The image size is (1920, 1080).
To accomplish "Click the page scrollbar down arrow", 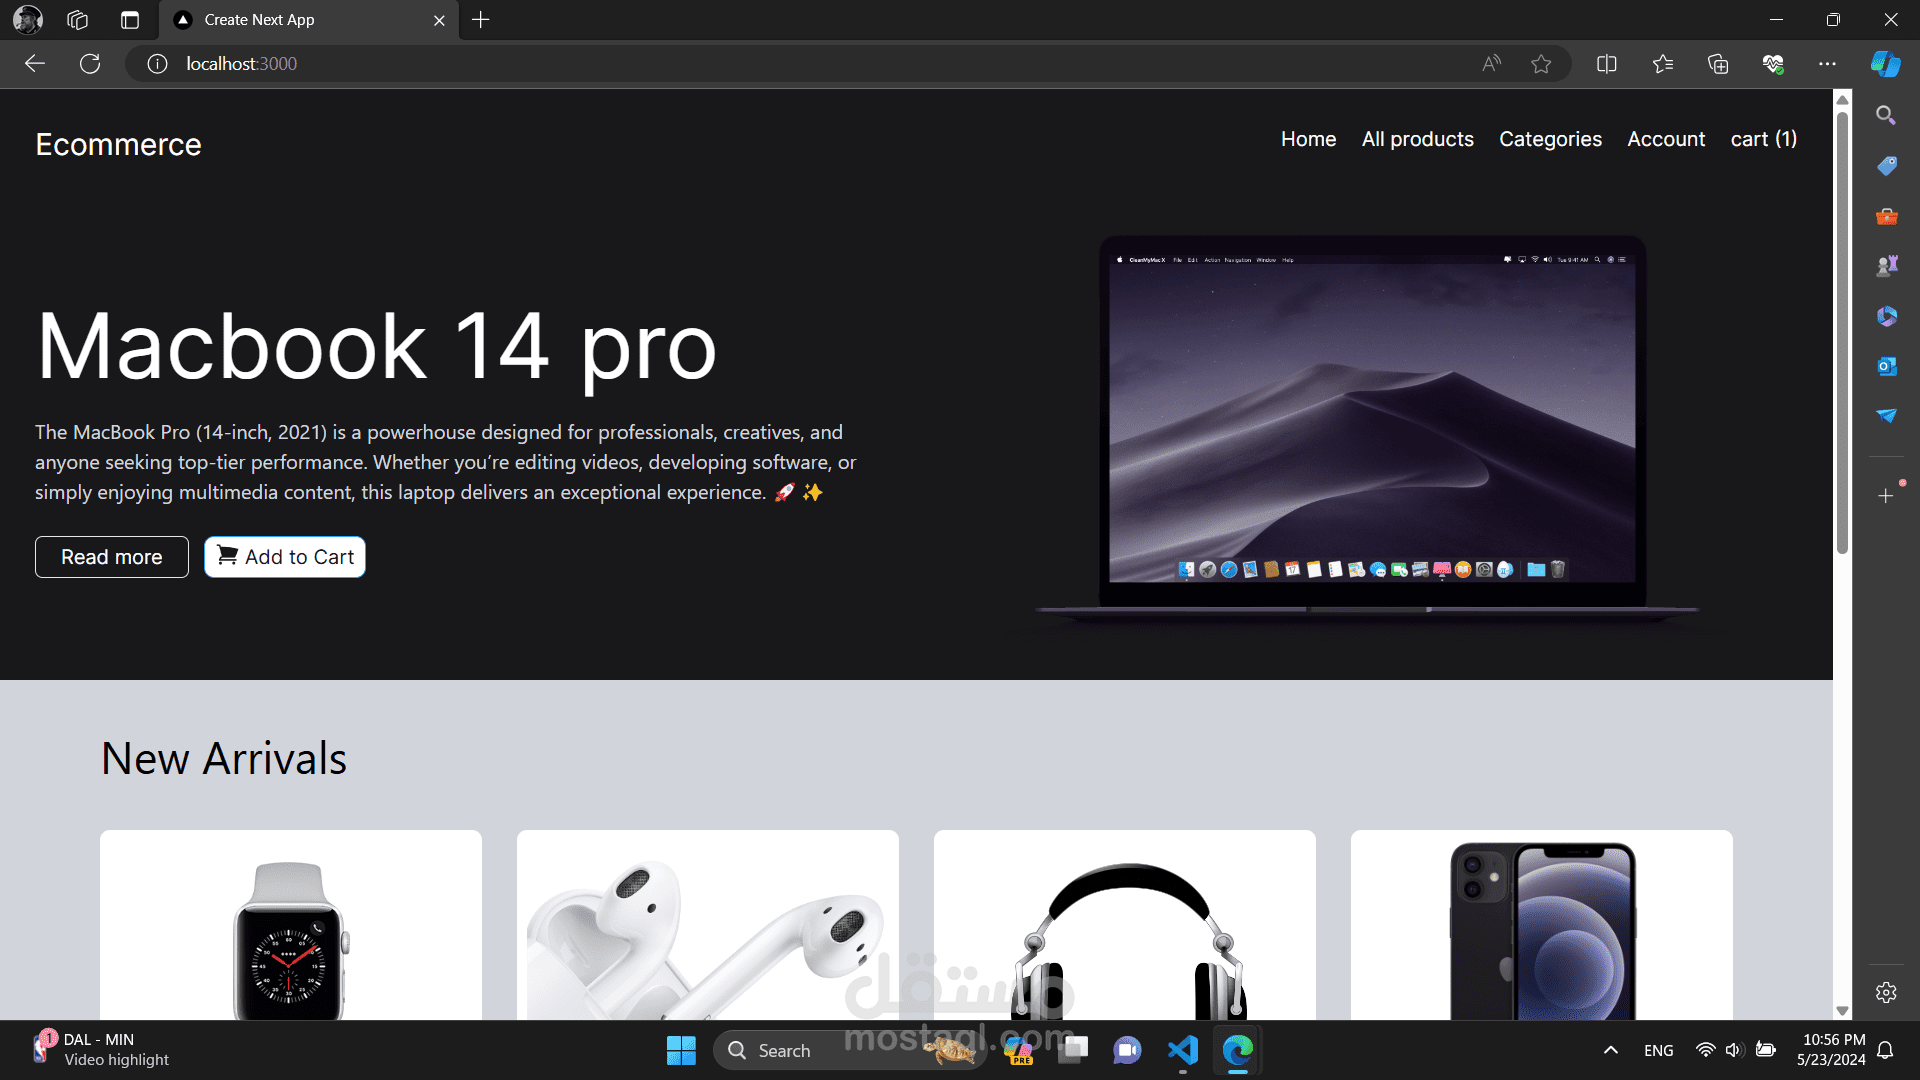I will tap(1842, 1011).
